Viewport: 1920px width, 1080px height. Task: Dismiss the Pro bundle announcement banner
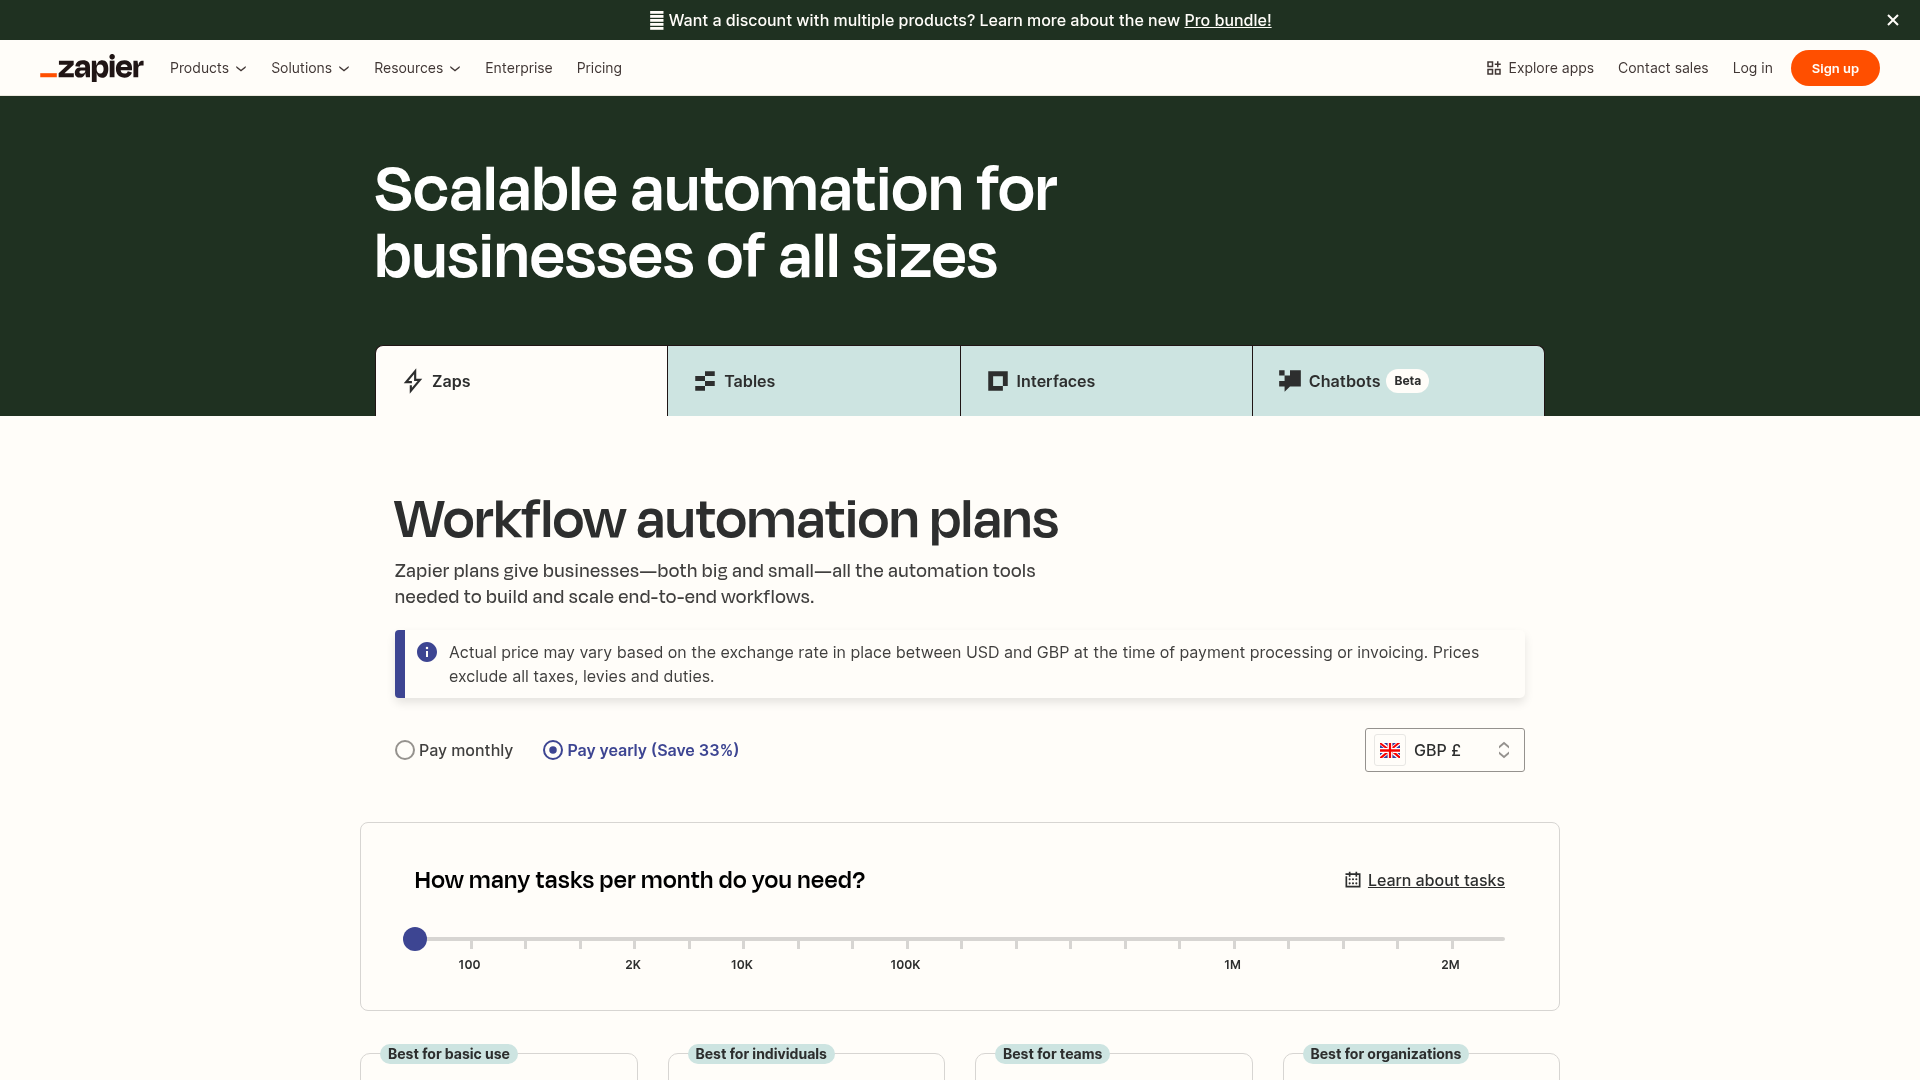[x=1892, y=20]
